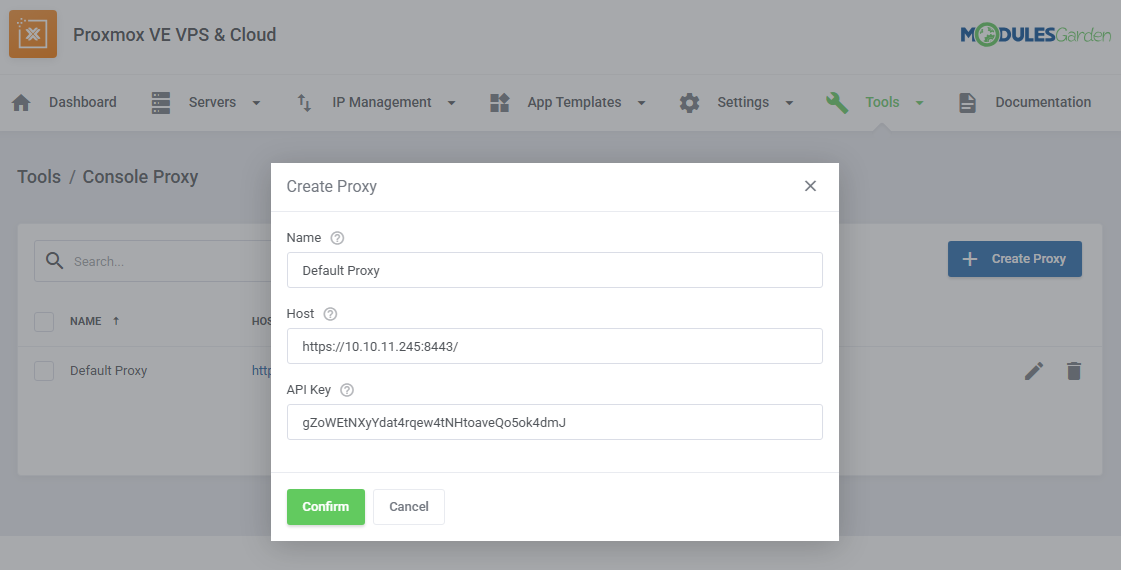Click the Proxmox module logo icon

33,34
